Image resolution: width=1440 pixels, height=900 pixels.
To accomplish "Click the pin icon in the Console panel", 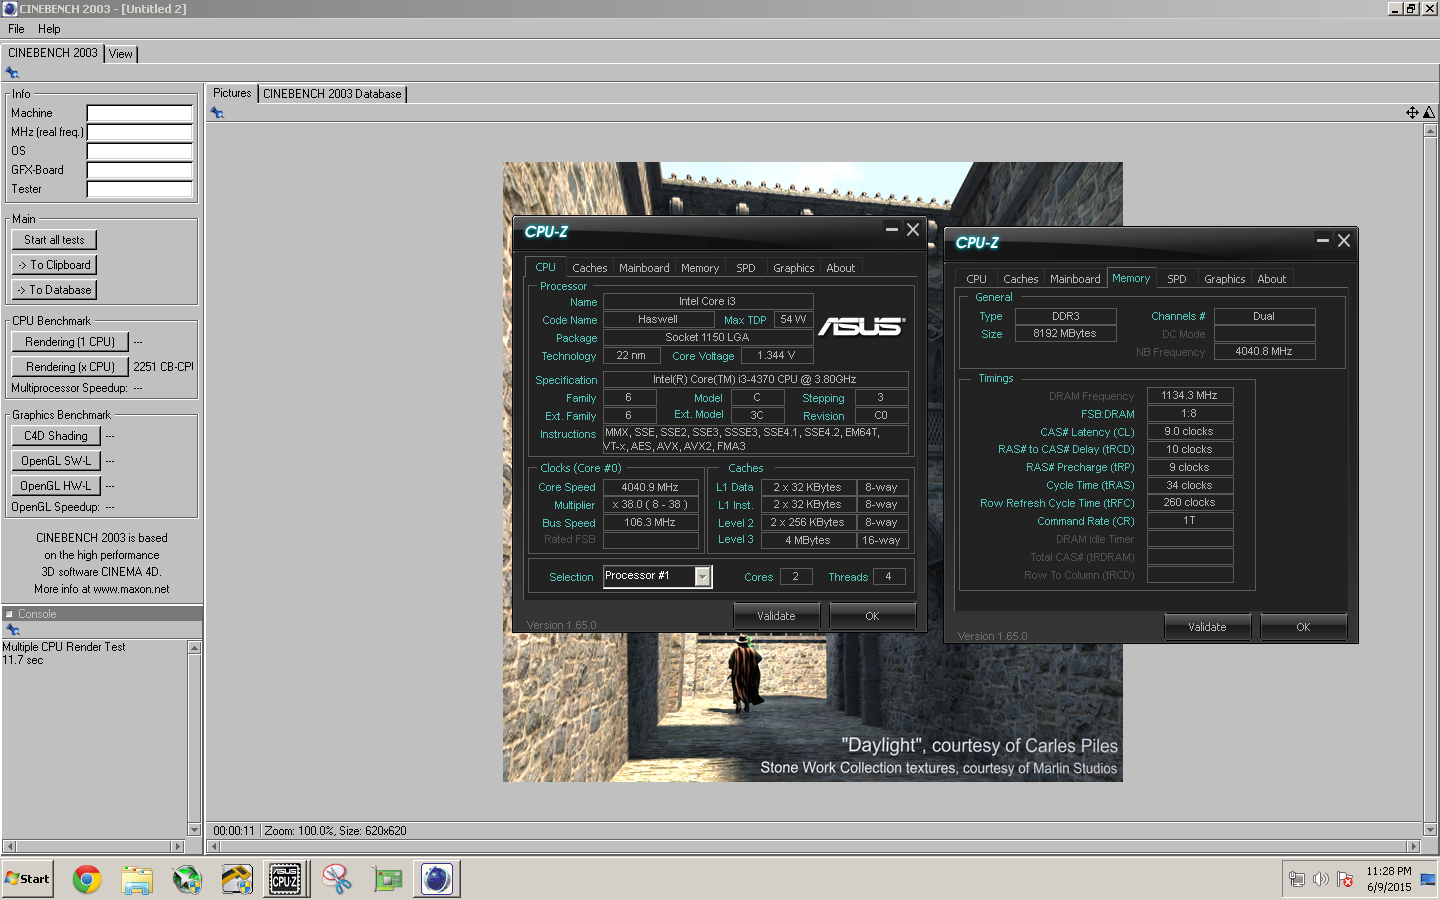I will coord(12,630).
